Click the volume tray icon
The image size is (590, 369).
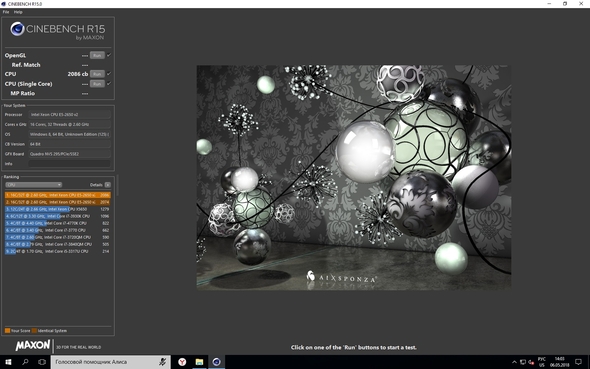point(531,362)
